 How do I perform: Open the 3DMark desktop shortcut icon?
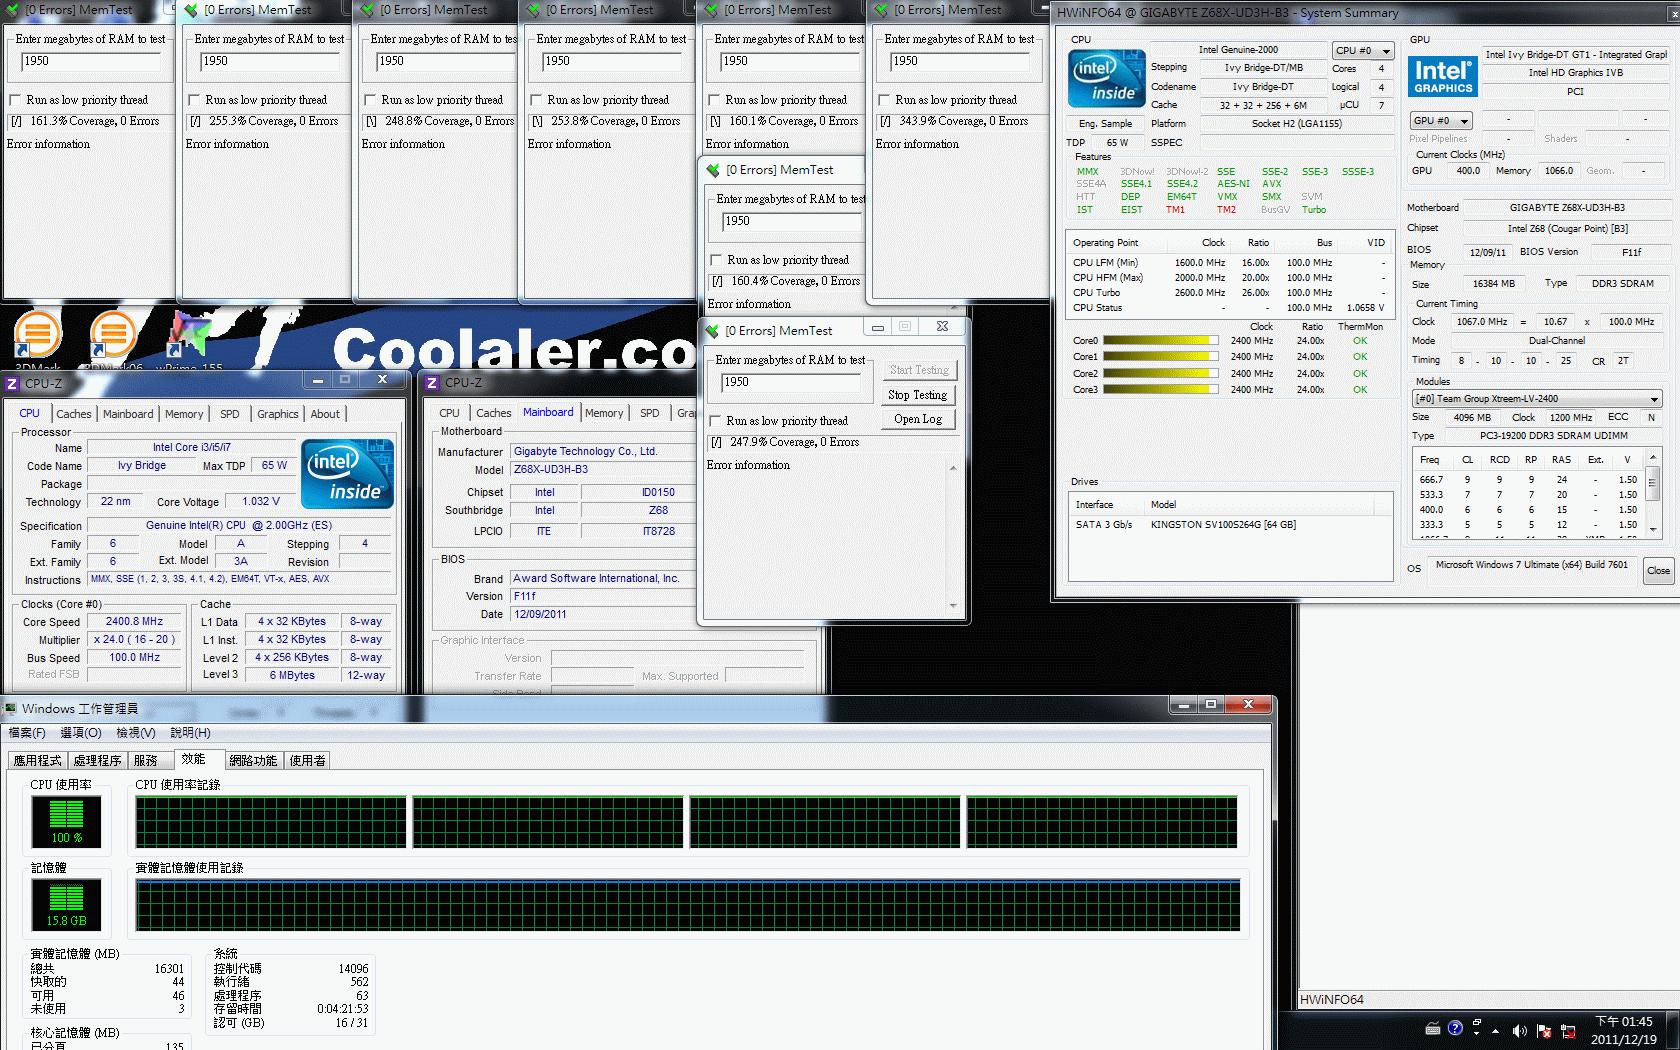click(38, 333)
